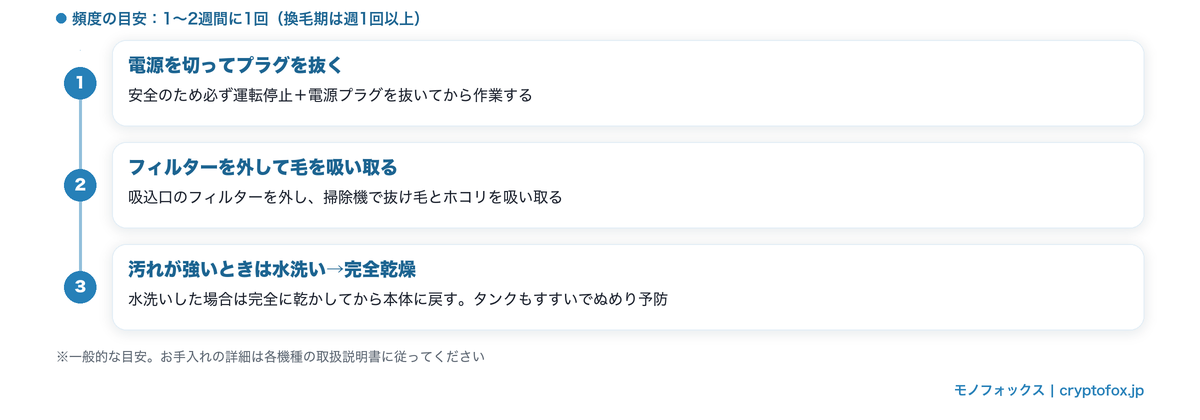Click the blue bullet dot before 頻度の目安
1200x420 pixels.
click(61, 18)
